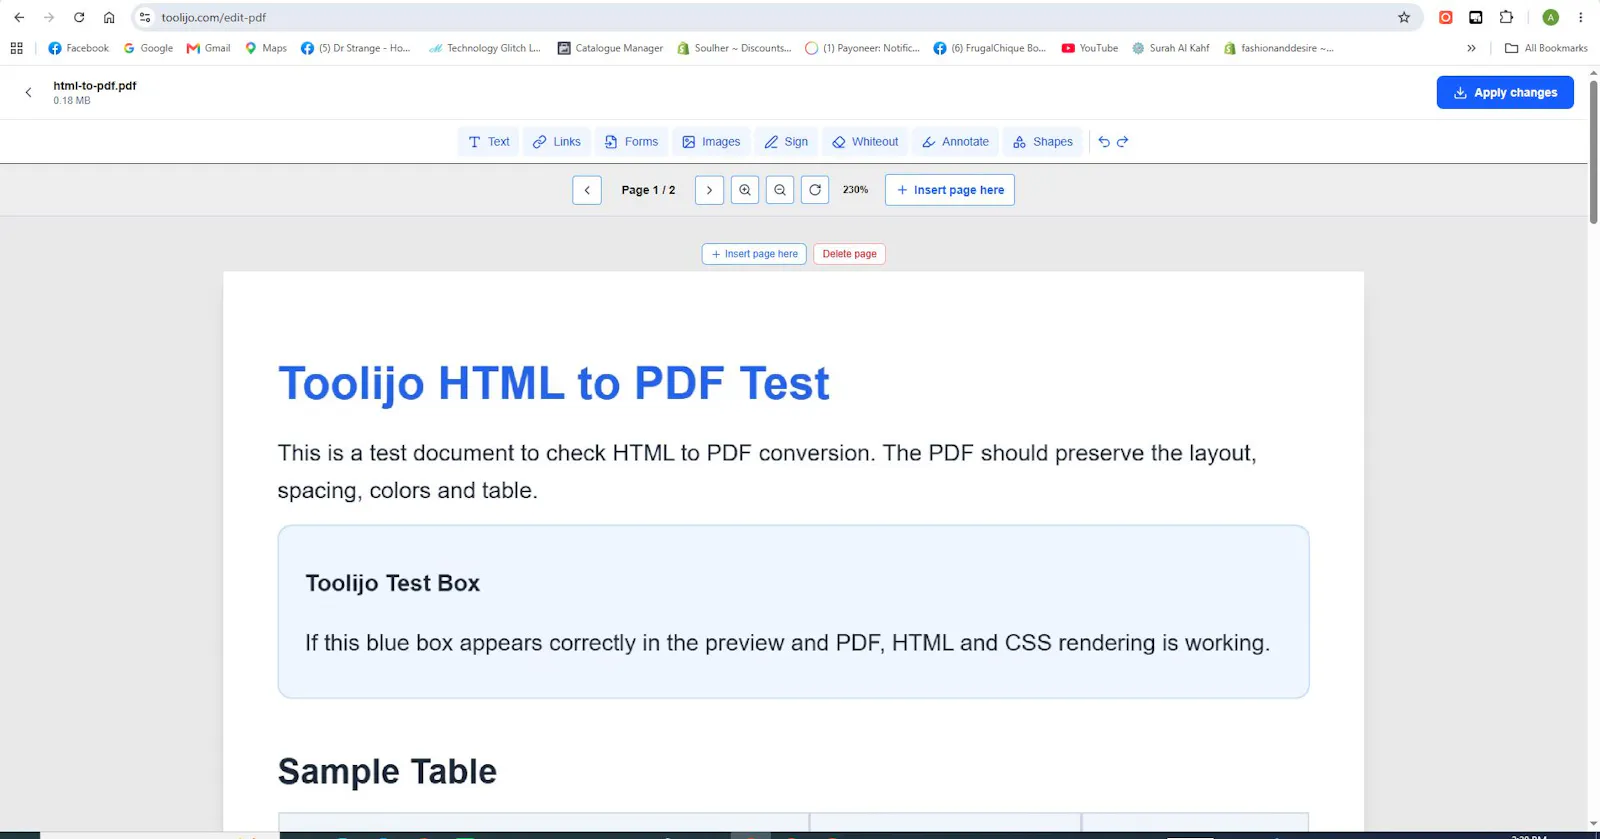Viewport: 1600px width, 839px height.
Task: Select the Forms tool
Action: (x=631, y=142)
